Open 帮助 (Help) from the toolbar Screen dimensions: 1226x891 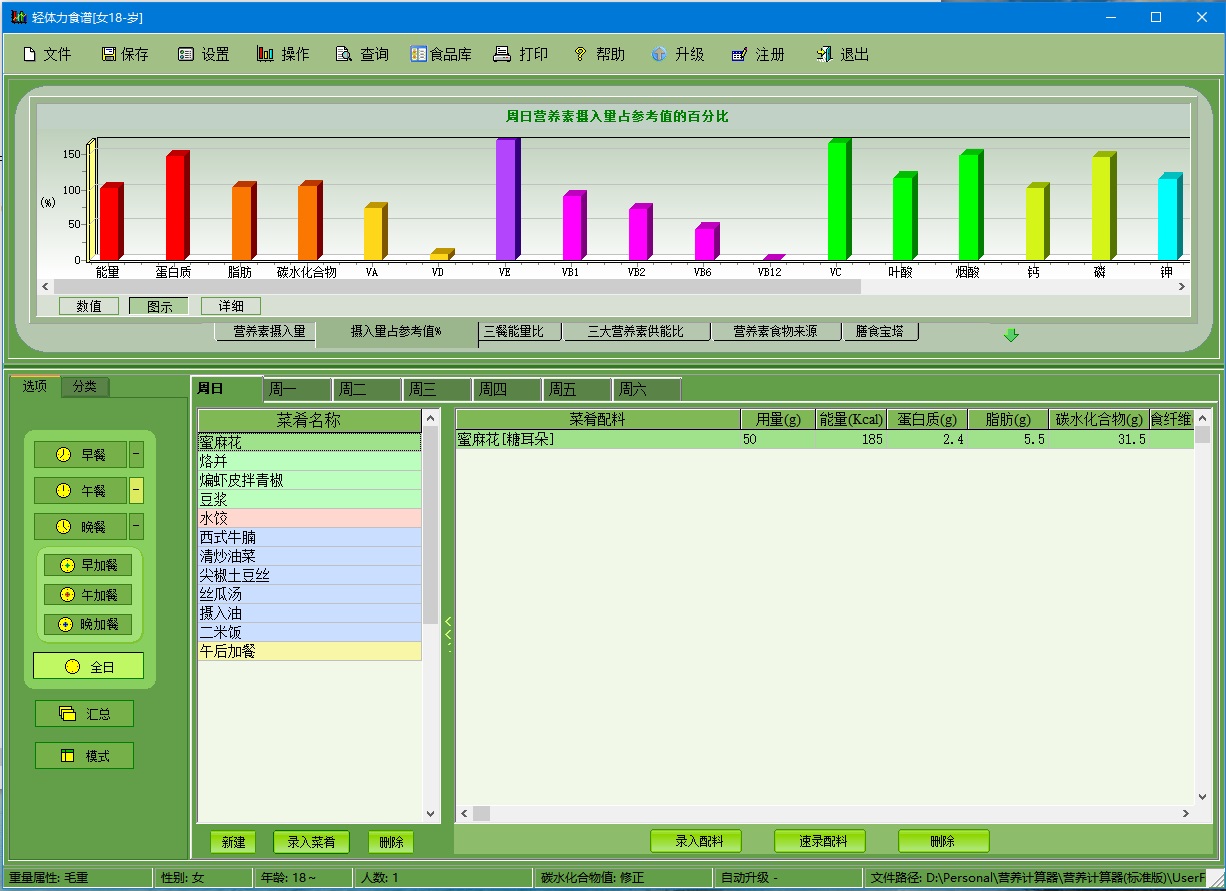pyautogui.click(x=580, y=55)
